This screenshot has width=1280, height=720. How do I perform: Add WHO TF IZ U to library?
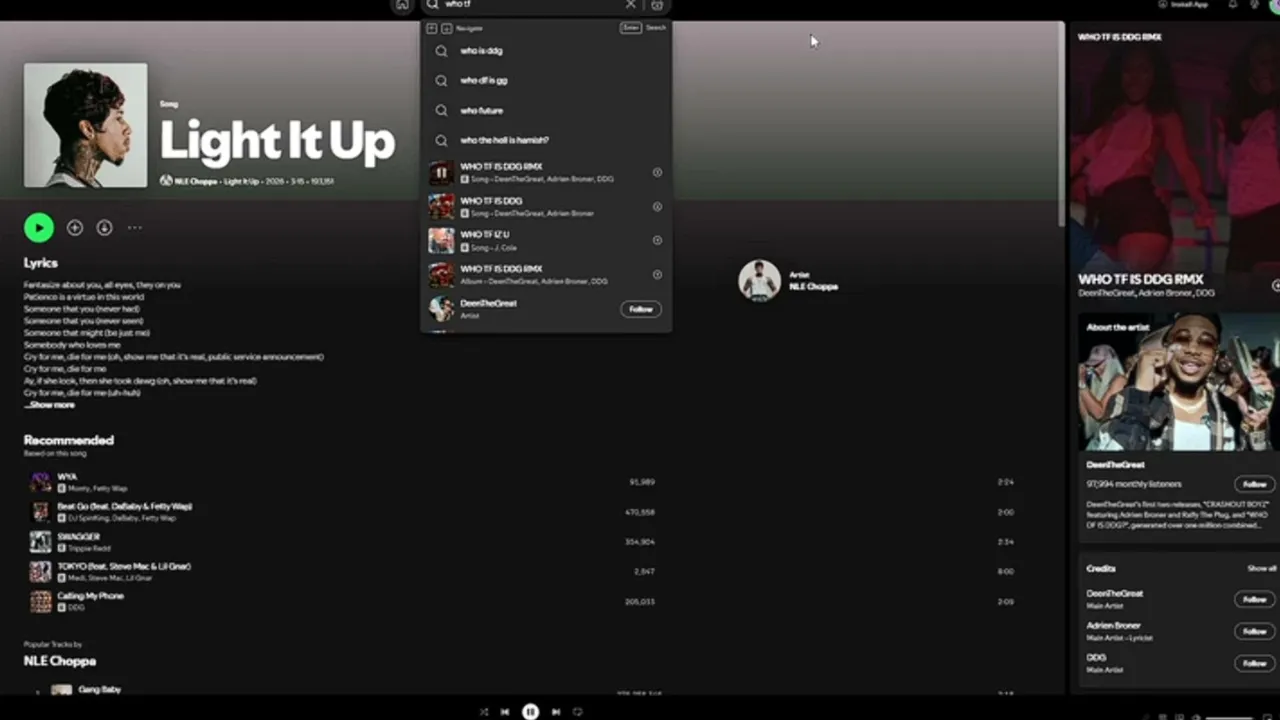[x=657, y=240]
